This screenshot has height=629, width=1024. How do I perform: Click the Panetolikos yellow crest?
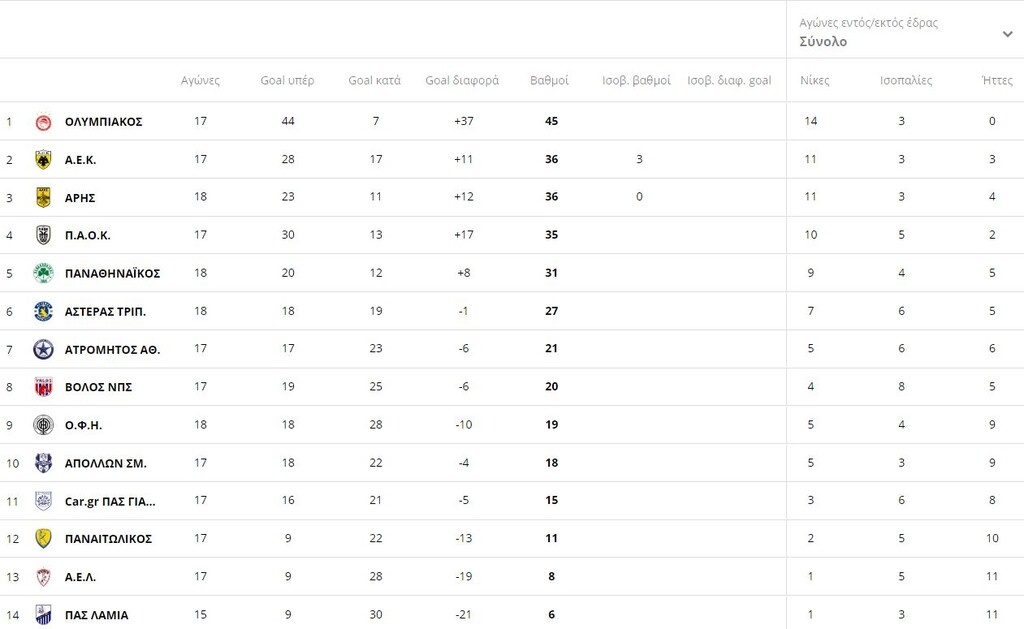[x=43, y=538]
